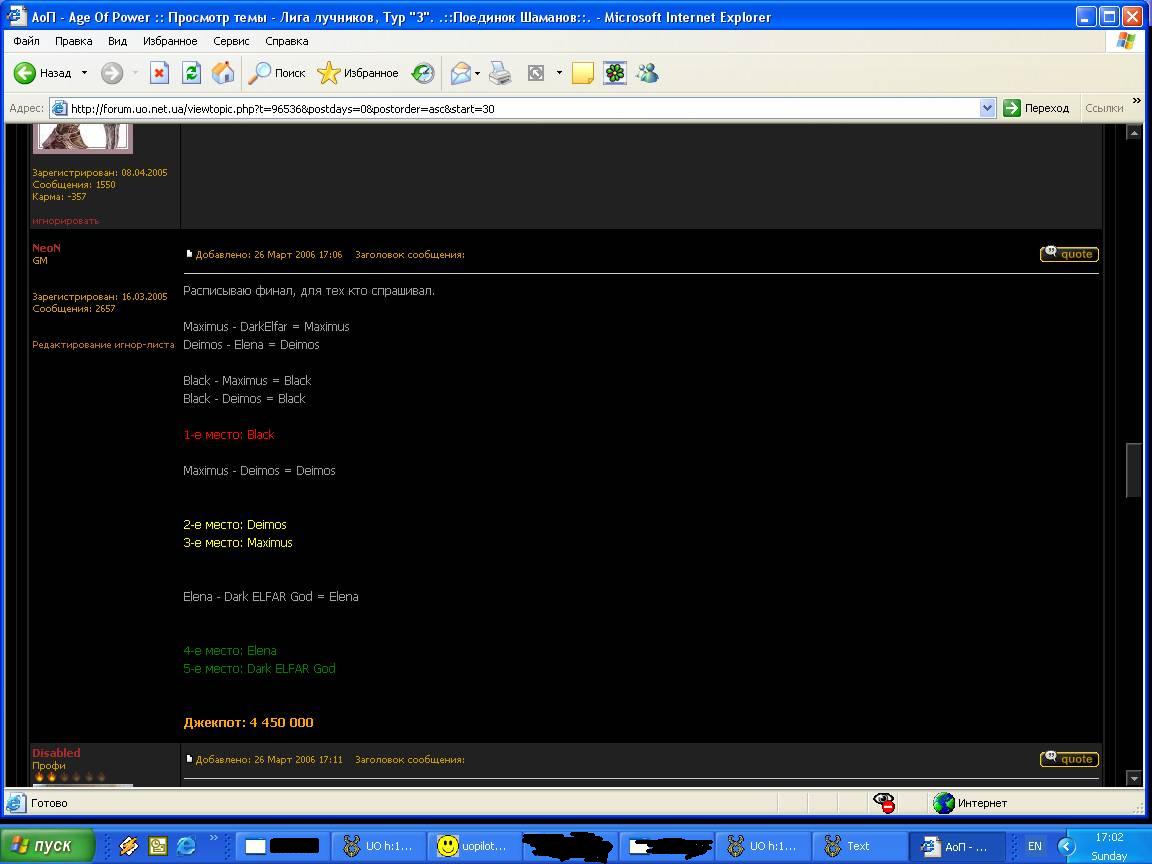Image resolution: width=1152 pixels, height=864 pixels.
Task: Go to the Home page icon
Action: tap(223, 73)
